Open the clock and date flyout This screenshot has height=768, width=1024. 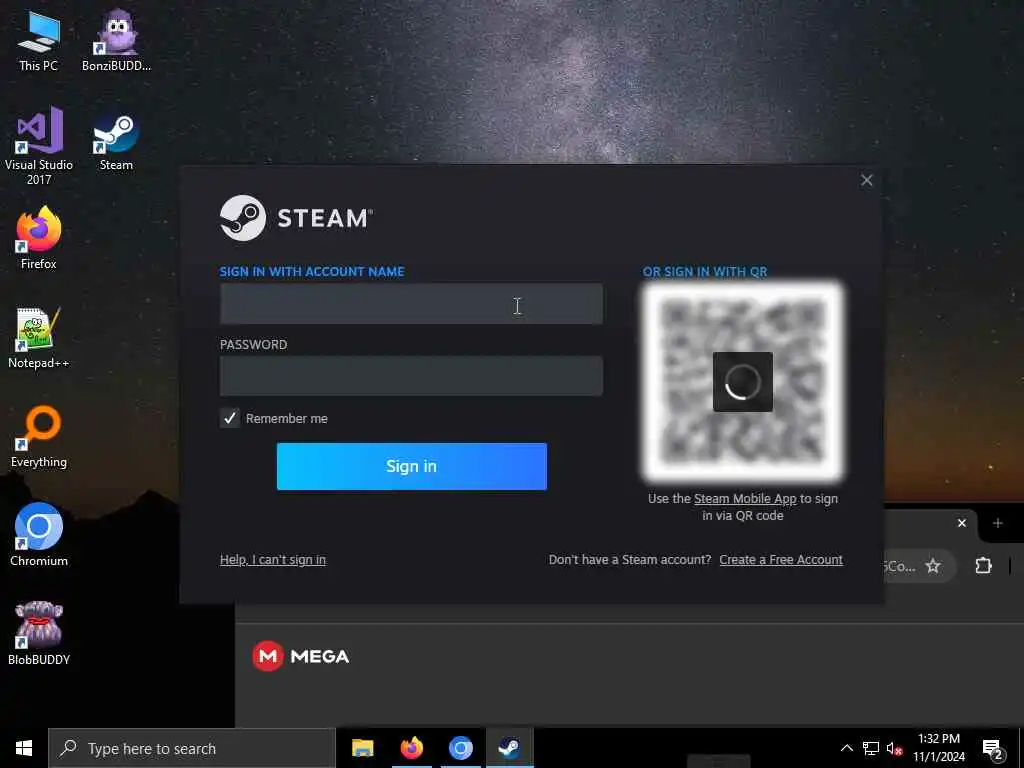pyautogui.click(x=939, y=748)
